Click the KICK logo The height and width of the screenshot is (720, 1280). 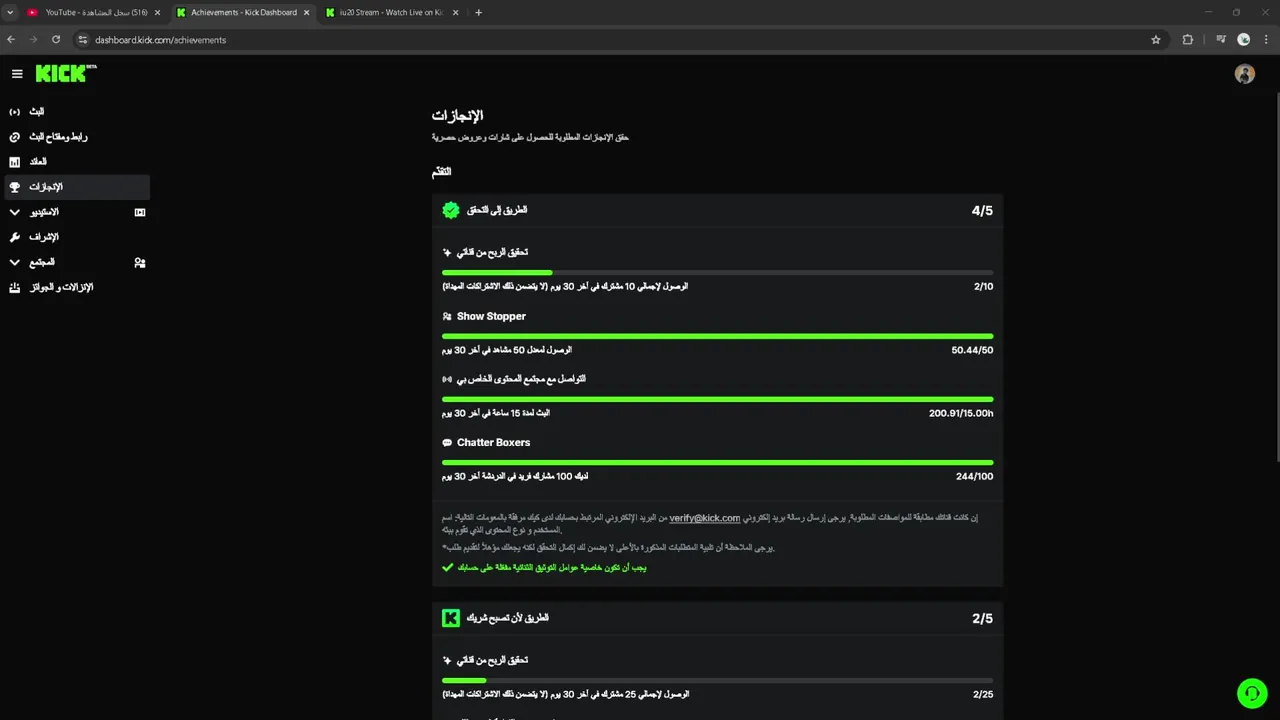tap(63, 73)
